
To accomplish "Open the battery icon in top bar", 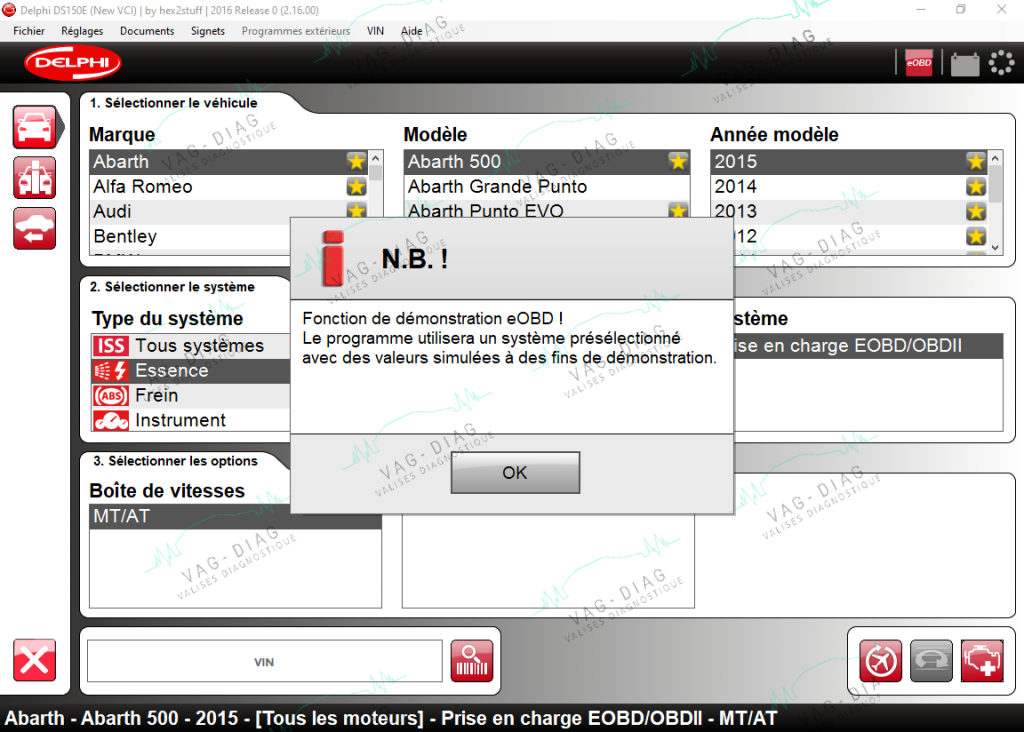I will click(x=965, y=63).
